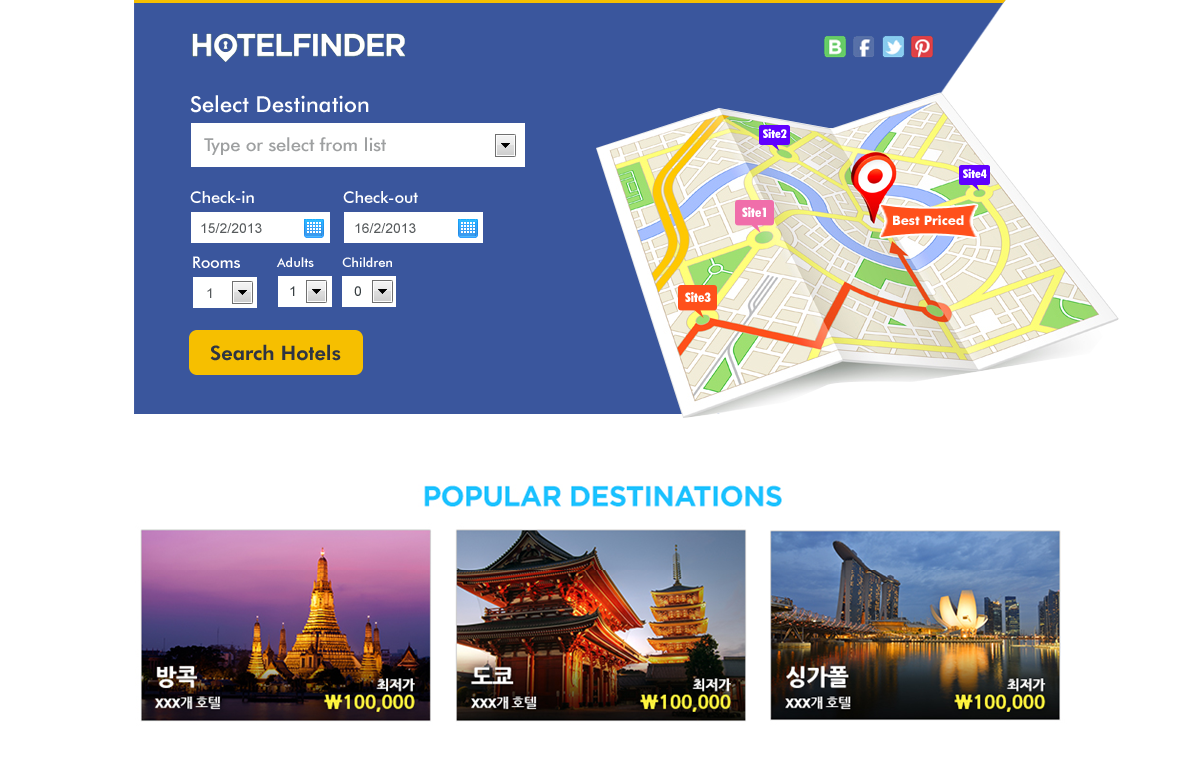1200x769 pixels.
Task: Open the green Blogger social icon
Action: [x=835, y=46]
